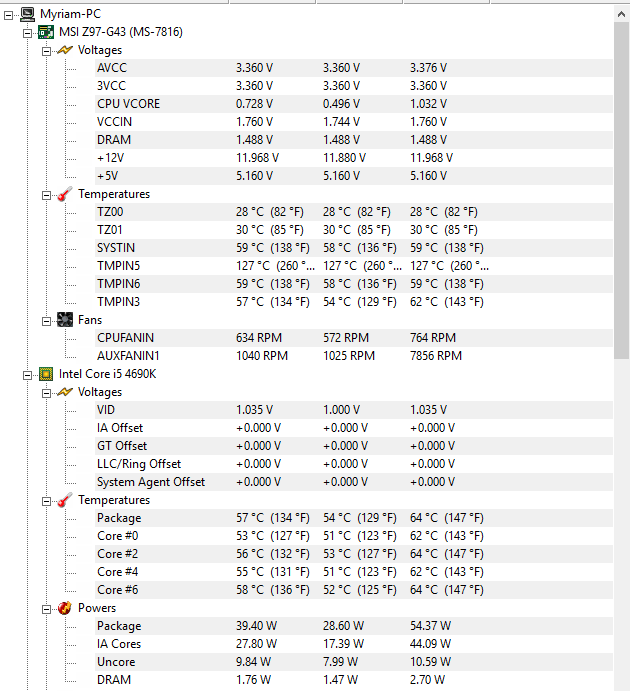Select the Uncore power row
The image size is (630, 691).
point(354,662)
